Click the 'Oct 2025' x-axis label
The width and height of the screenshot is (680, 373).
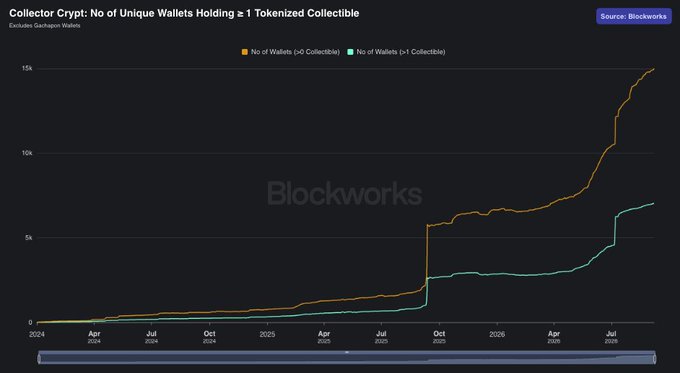[439, 337]
